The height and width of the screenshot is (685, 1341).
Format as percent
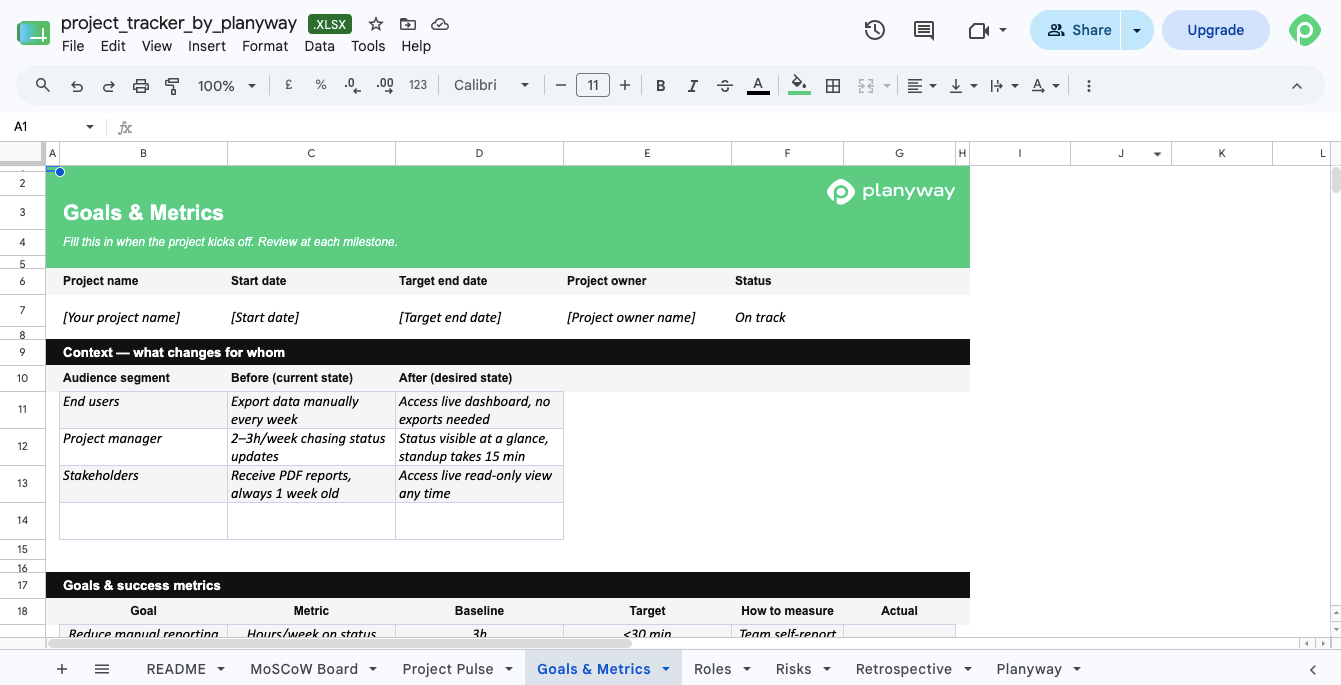321,86
